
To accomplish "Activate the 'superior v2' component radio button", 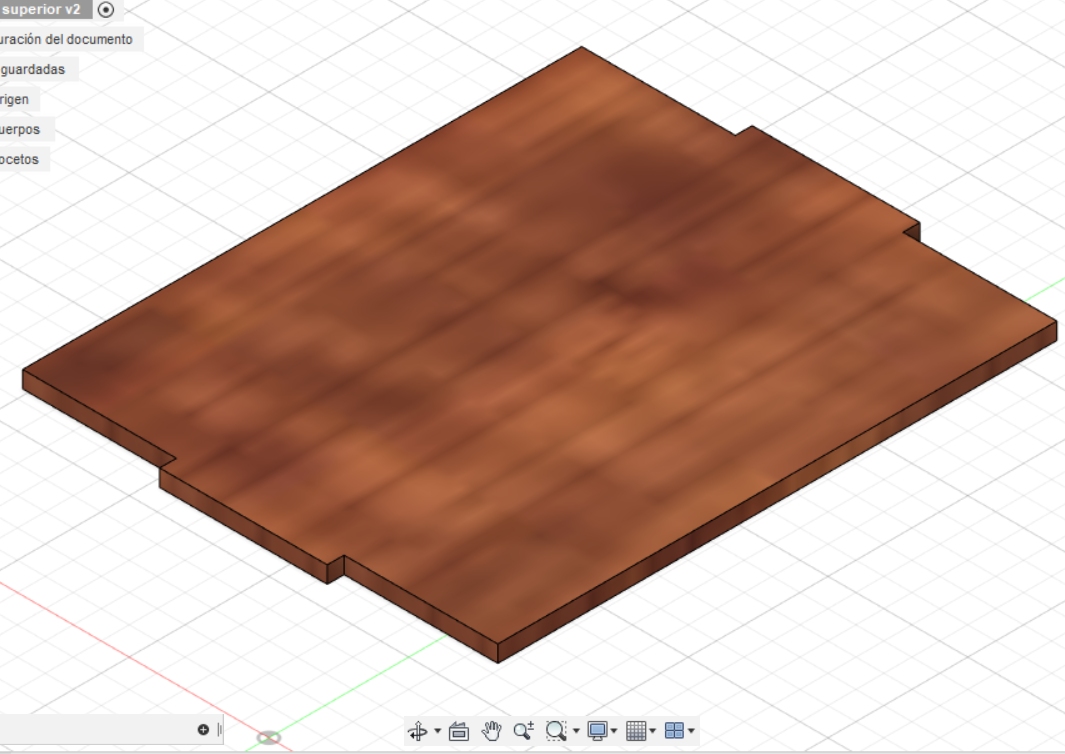I will click(105, 10).
